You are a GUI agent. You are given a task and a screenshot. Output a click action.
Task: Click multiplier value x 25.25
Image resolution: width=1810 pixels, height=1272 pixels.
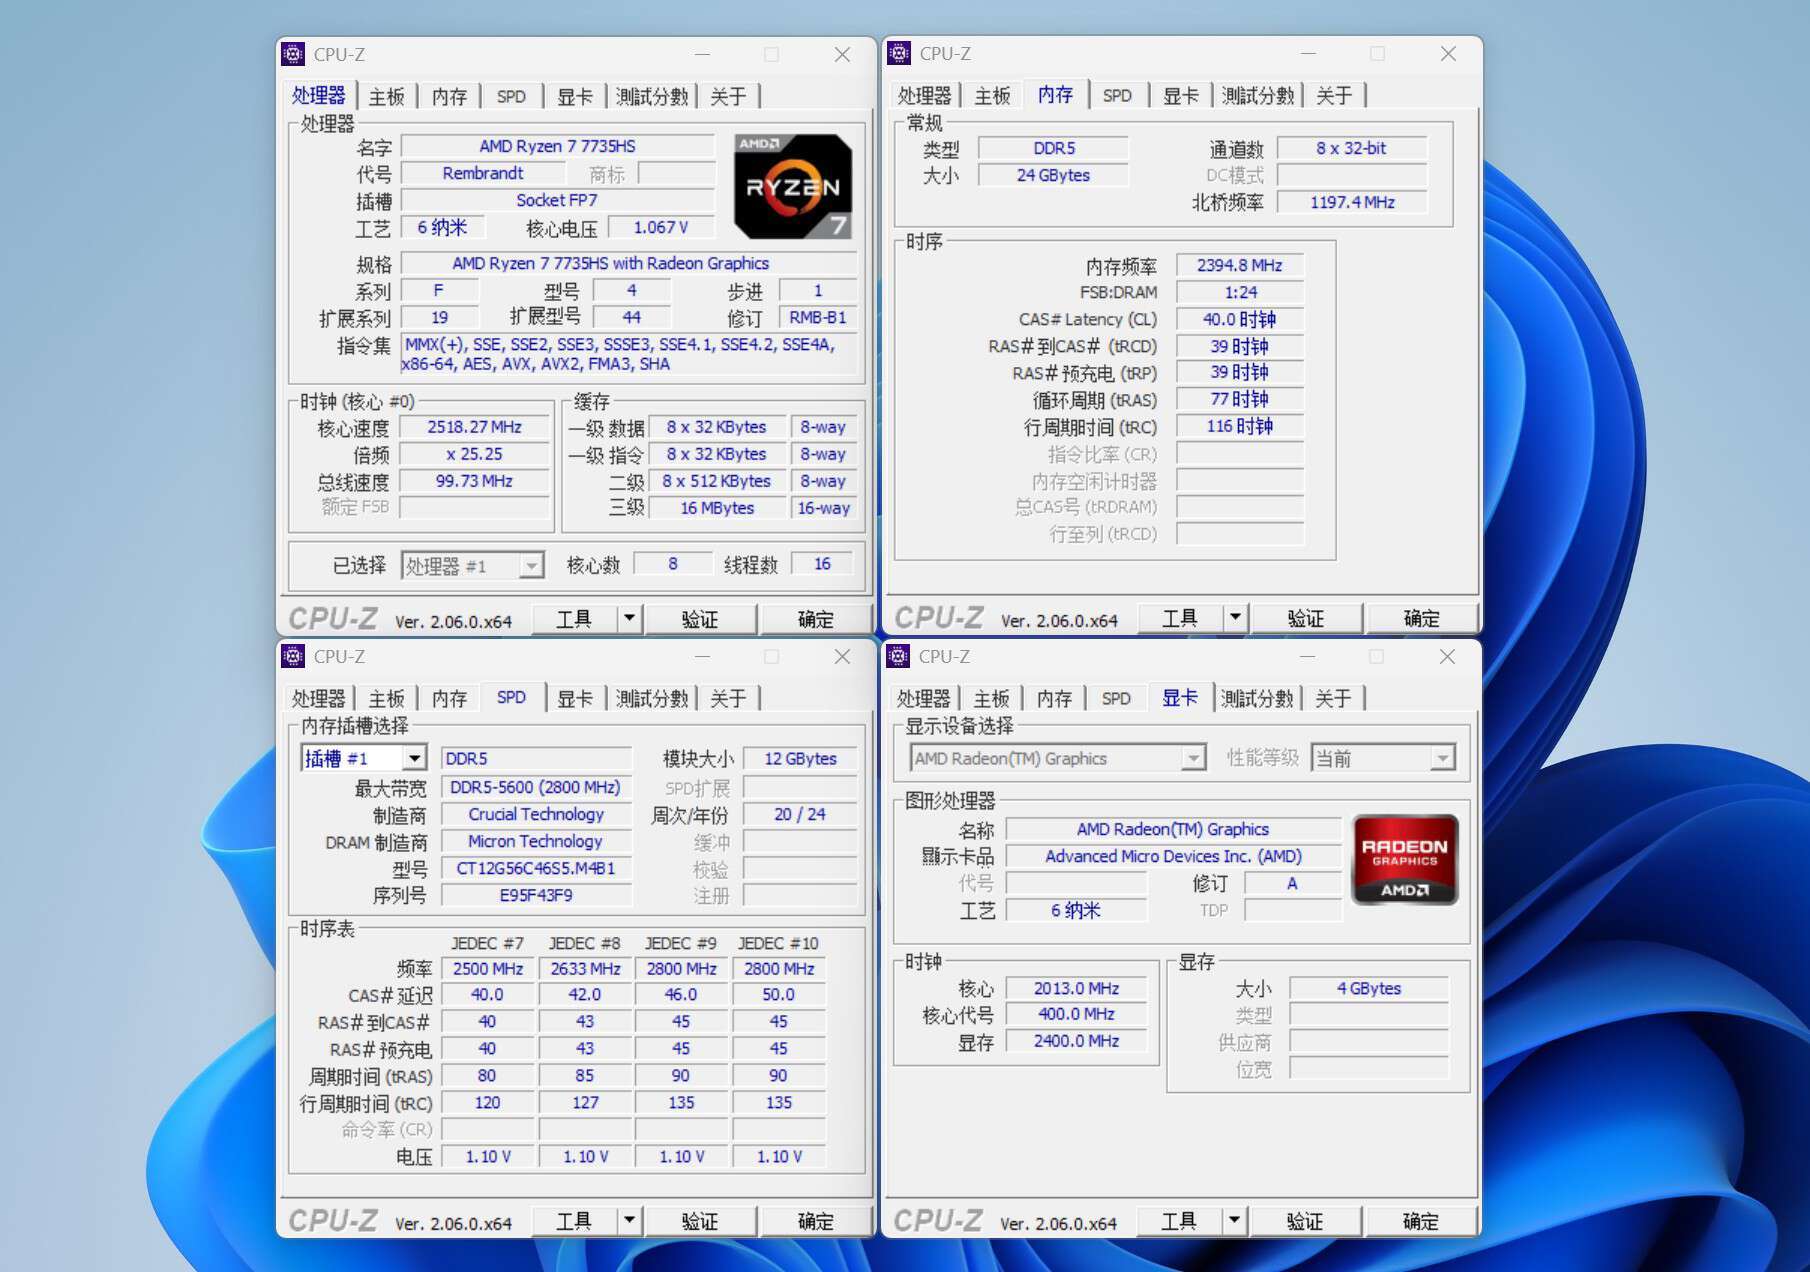(x=475, y=454)
